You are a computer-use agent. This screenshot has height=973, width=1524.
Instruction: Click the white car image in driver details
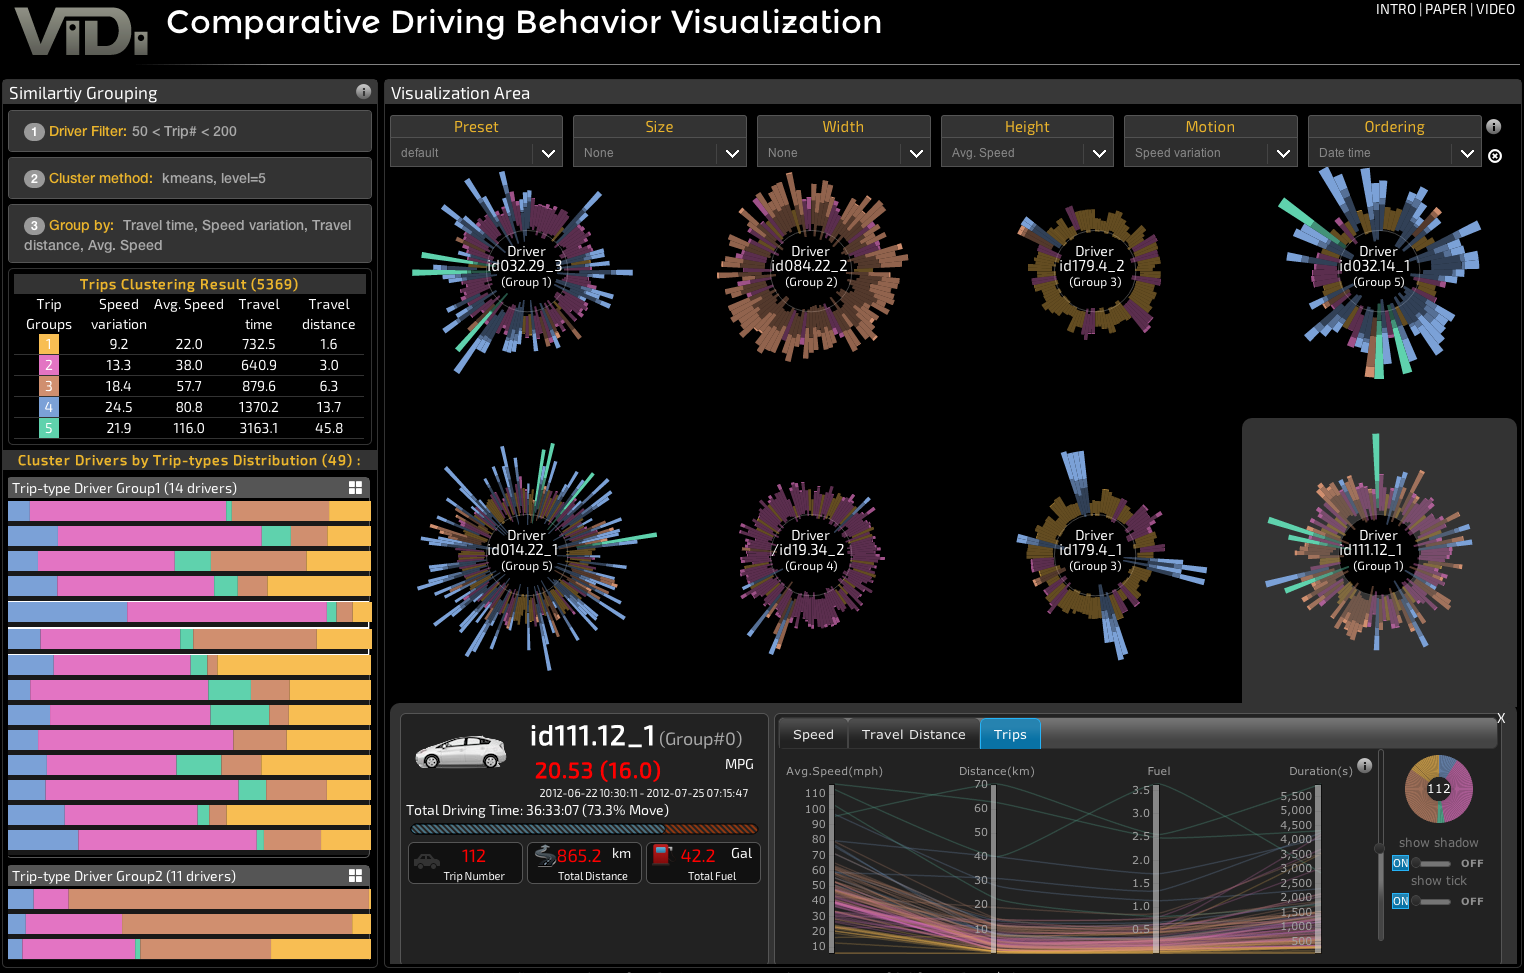click(x=460, y=752)
